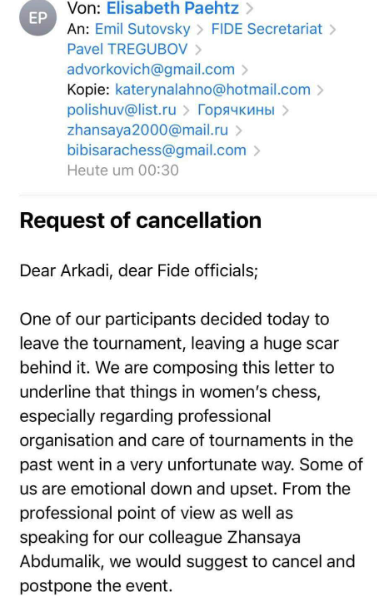Tap the Request of cancellation subject
Viewport: 377px width, 605px height.
pos(141,221)
